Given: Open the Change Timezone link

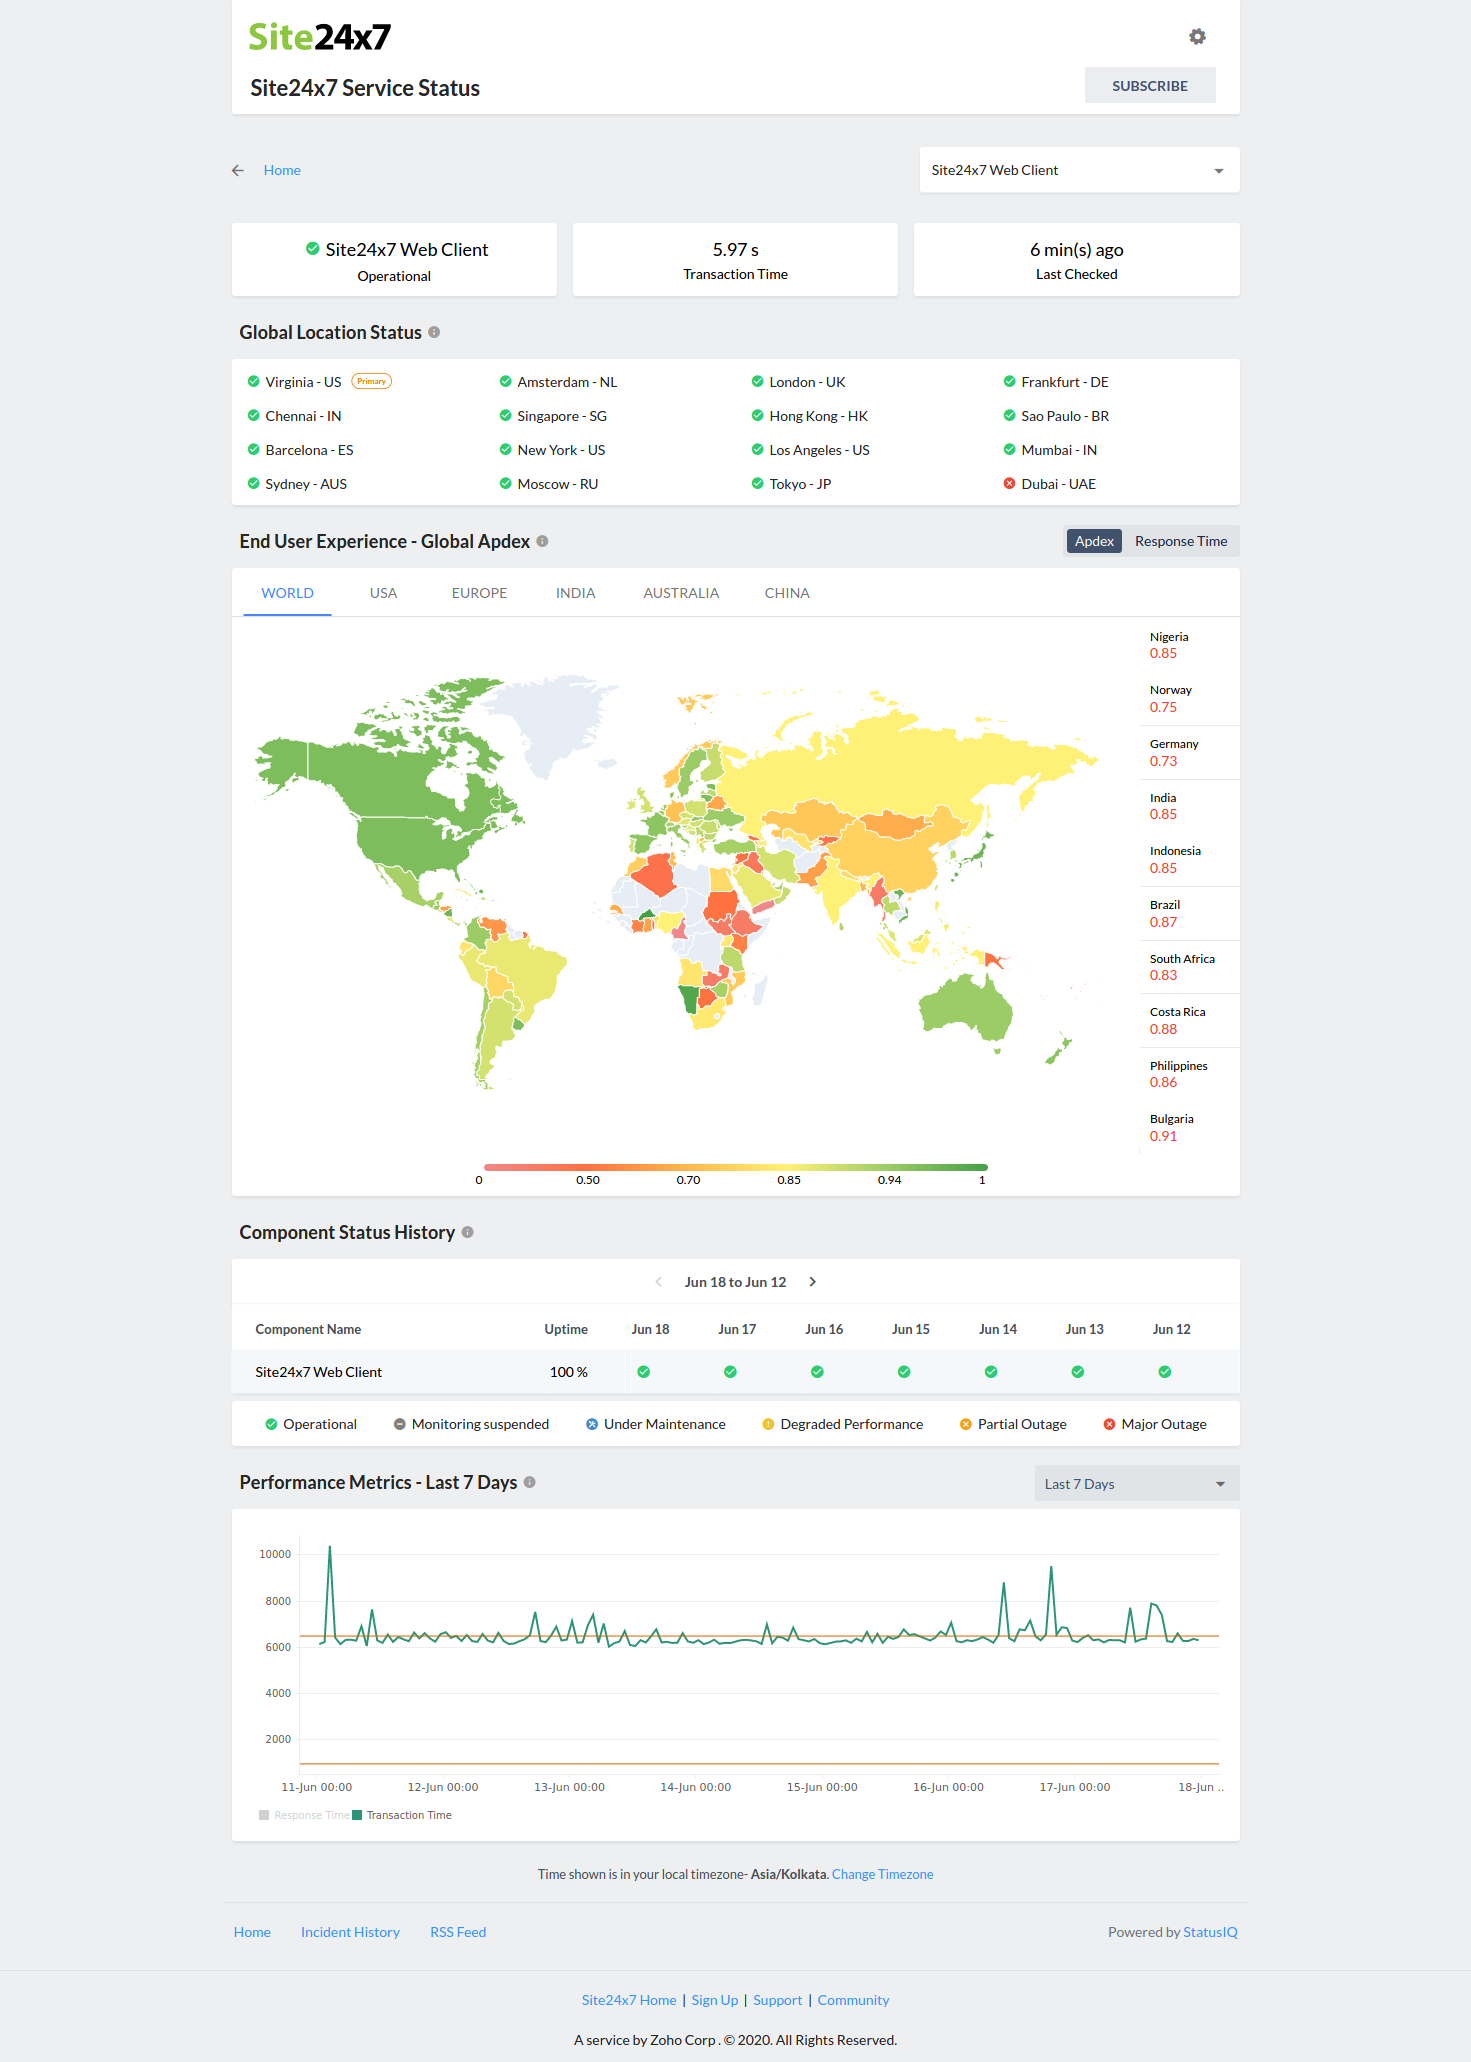Looking at the screenshot, I should (x=883, y=1874).
